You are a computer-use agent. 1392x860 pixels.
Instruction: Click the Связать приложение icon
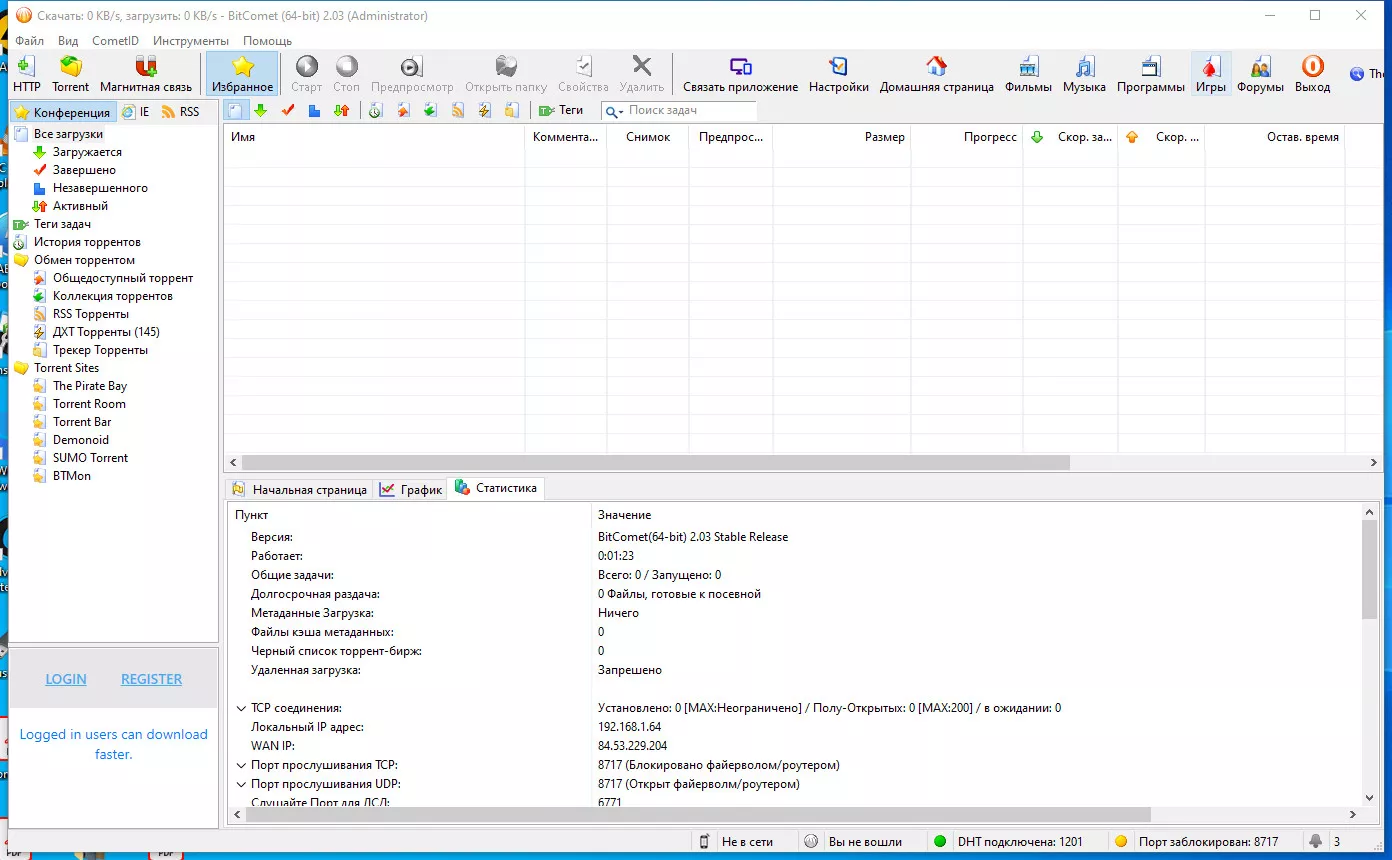click(740, 68)
